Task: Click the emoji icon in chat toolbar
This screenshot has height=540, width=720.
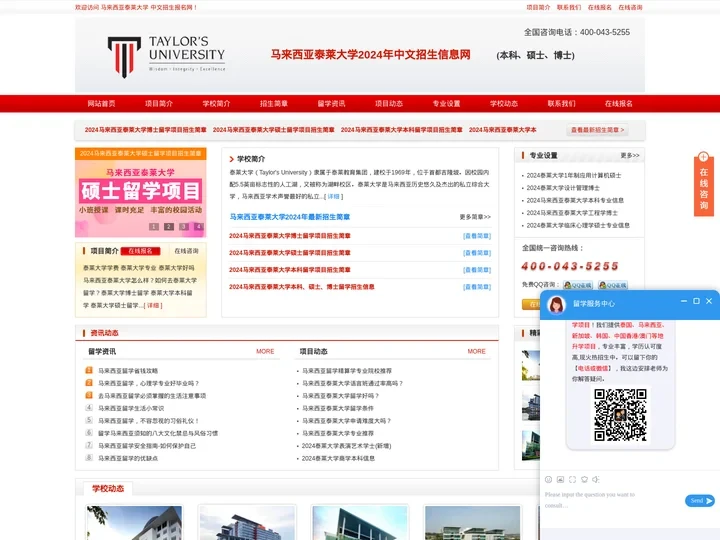Action: (x=548, y=479)
